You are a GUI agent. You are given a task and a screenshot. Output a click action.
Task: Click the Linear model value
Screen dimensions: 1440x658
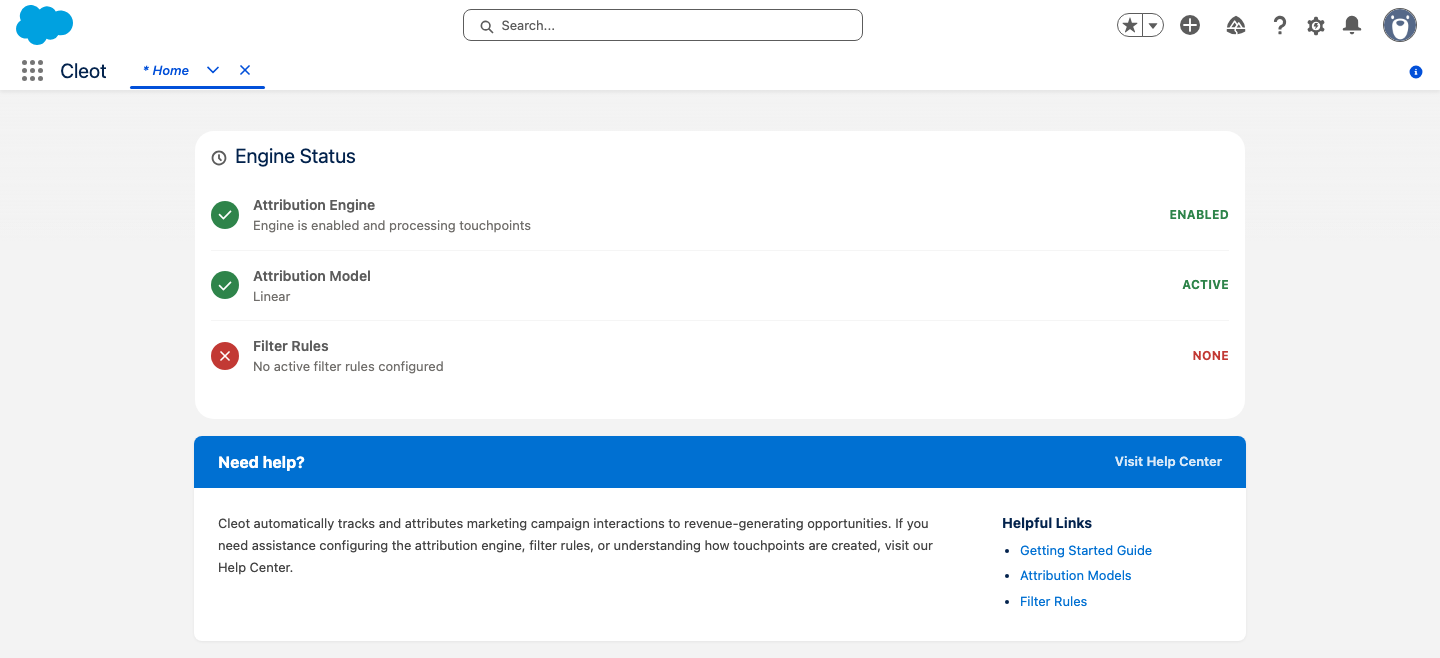[x=272, y=297]
